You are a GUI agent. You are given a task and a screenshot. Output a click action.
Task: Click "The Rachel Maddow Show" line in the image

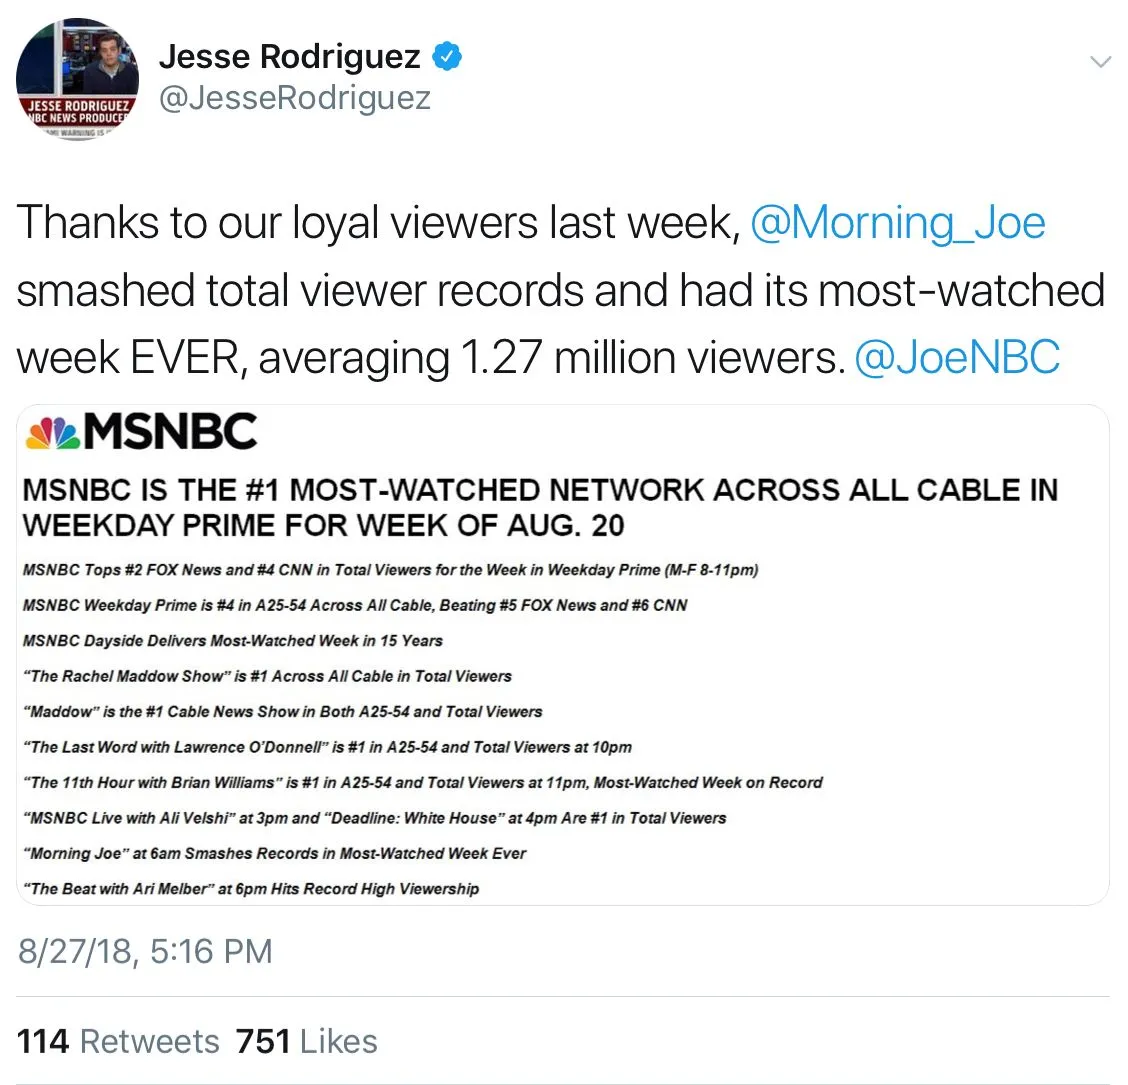tap(267, 676)
